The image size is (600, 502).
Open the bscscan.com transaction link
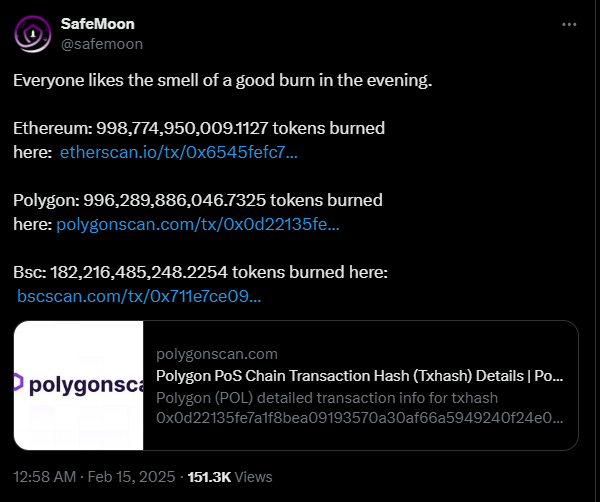(139, 296)
